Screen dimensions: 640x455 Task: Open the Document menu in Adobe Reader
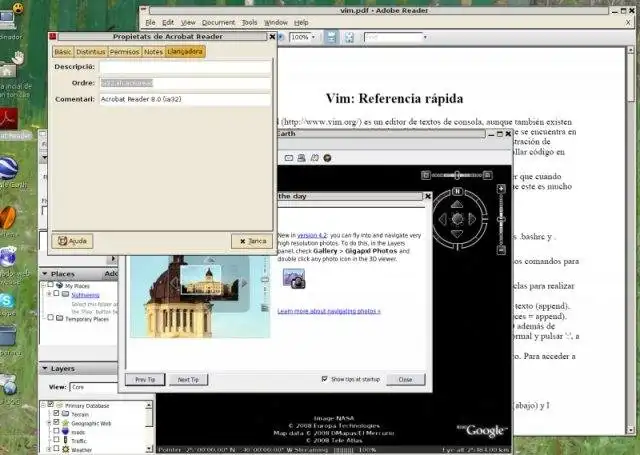(218, 22)
